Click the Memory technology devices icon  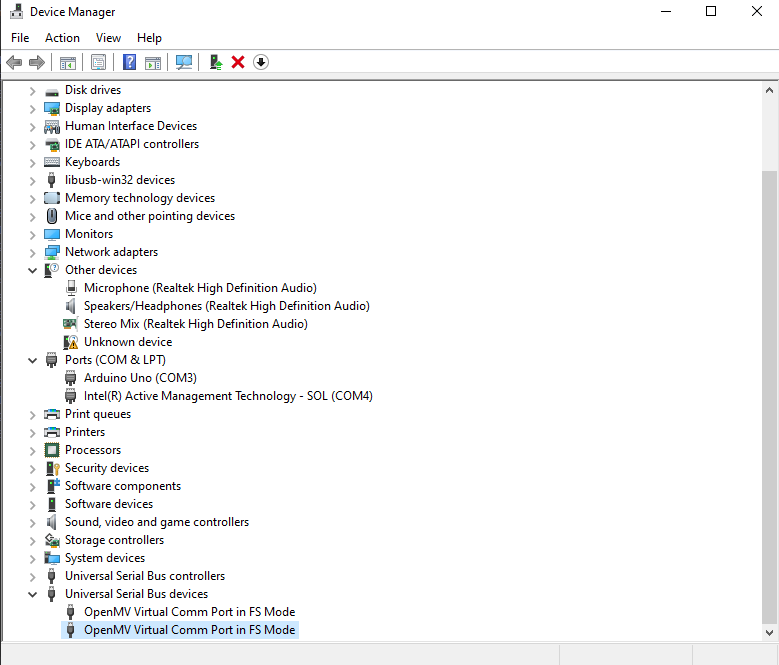pyautogui.click(x=52, y=198)
